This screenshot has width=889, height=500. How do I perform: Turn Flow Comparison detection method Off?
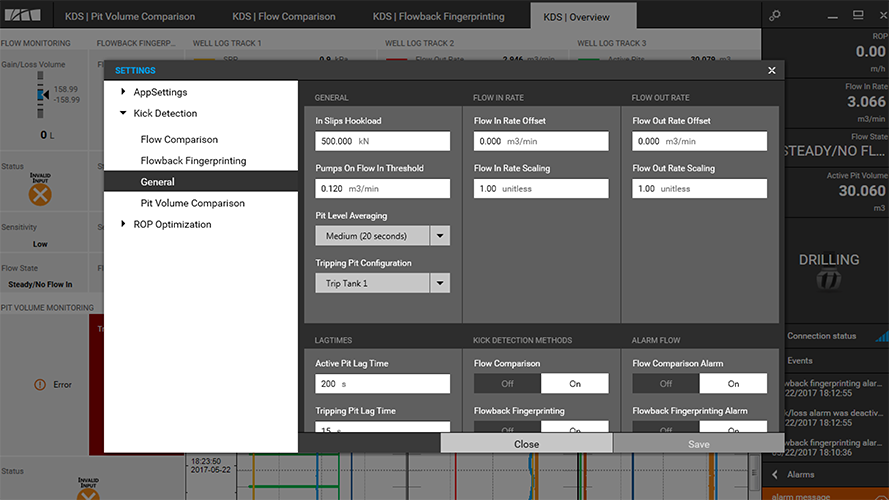(507, 384)
